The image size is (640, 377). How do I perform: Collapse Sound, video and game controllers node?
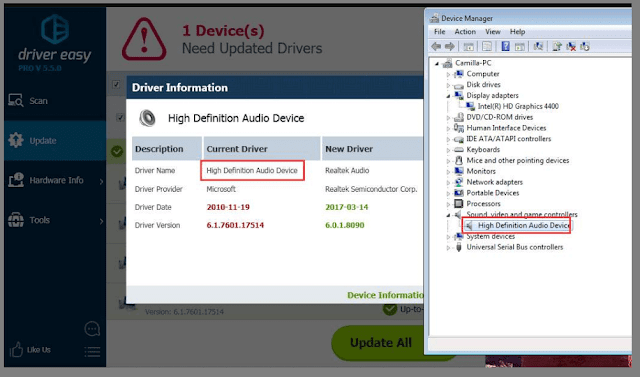click(x=448, y=215)
